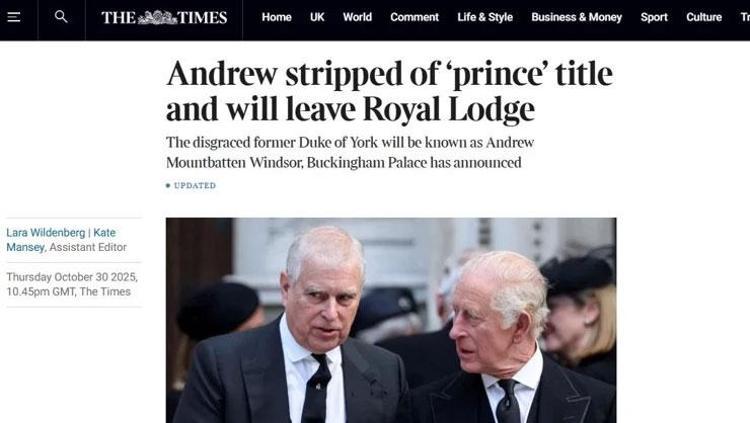The width and height of the screenshot is (750, 423).
Task: Open the Sport section
Action: [654, 17]
